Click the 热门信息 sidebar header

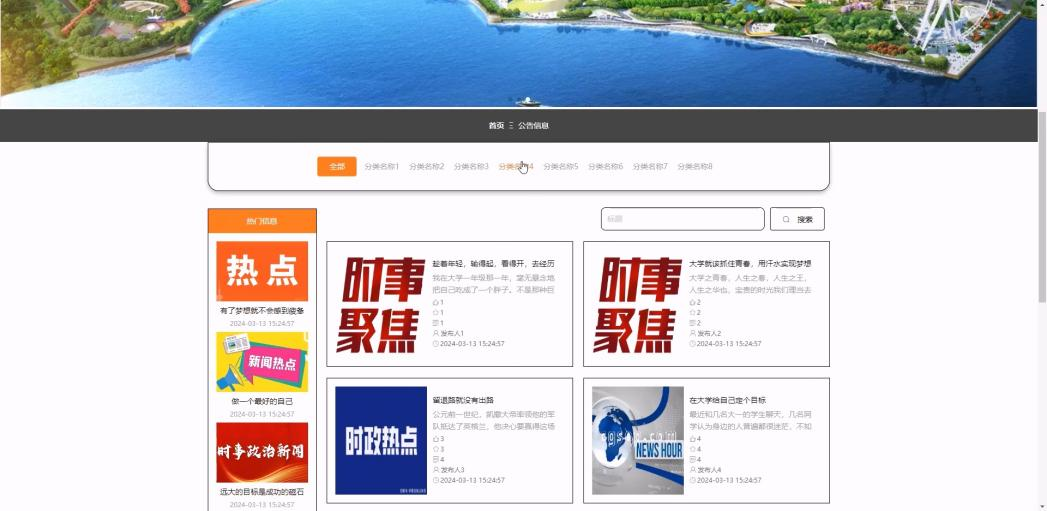tap(262, 221)
